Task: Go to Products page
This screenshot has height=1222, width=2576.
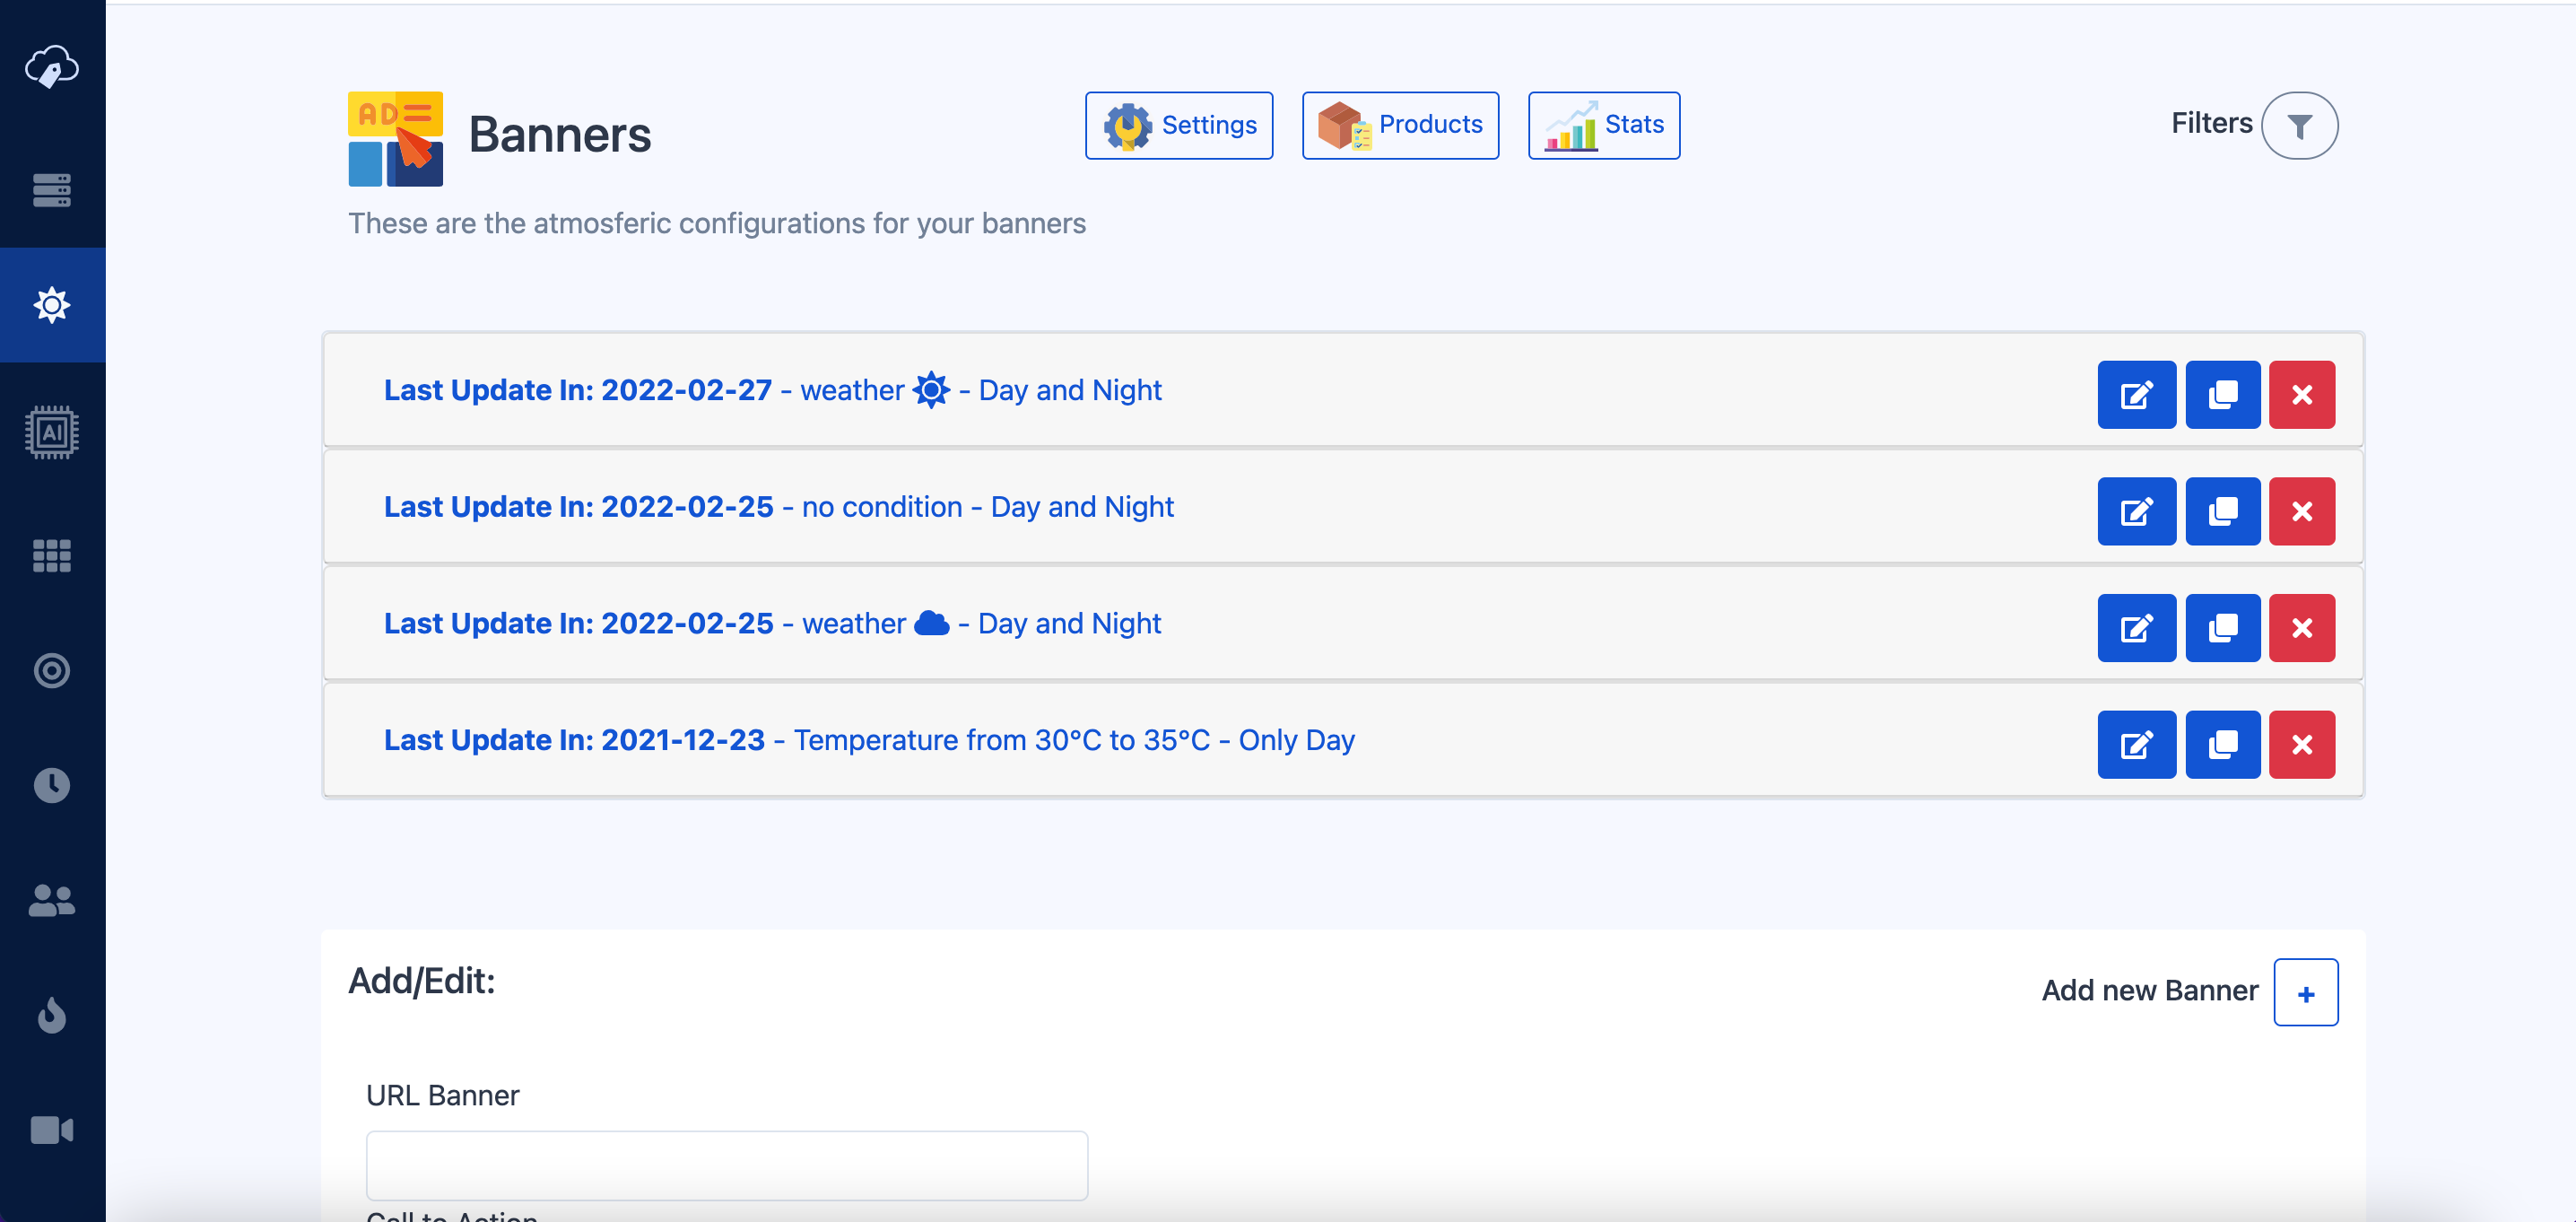Action: click(1399, 125)
